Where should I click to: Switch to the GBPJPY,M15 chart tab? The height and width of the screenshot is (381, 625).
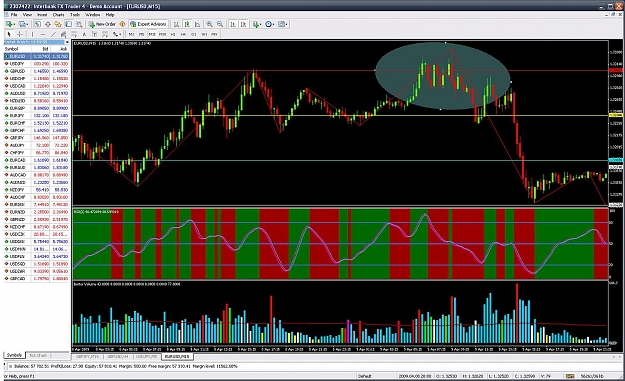click(x=87, y=356)
